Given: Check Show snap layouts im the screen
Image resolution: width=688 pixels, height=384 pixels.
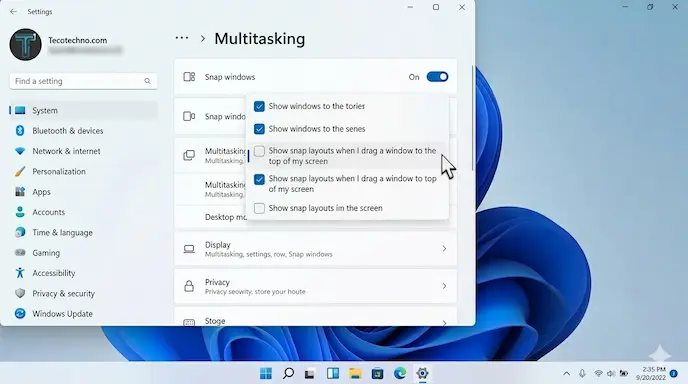Looking at the screenshot, I should [259, 208].
